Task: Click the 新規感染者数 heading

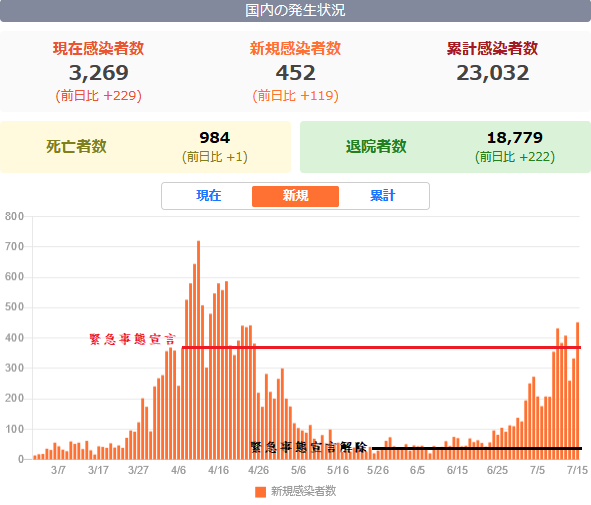Action: pos(296,49)
